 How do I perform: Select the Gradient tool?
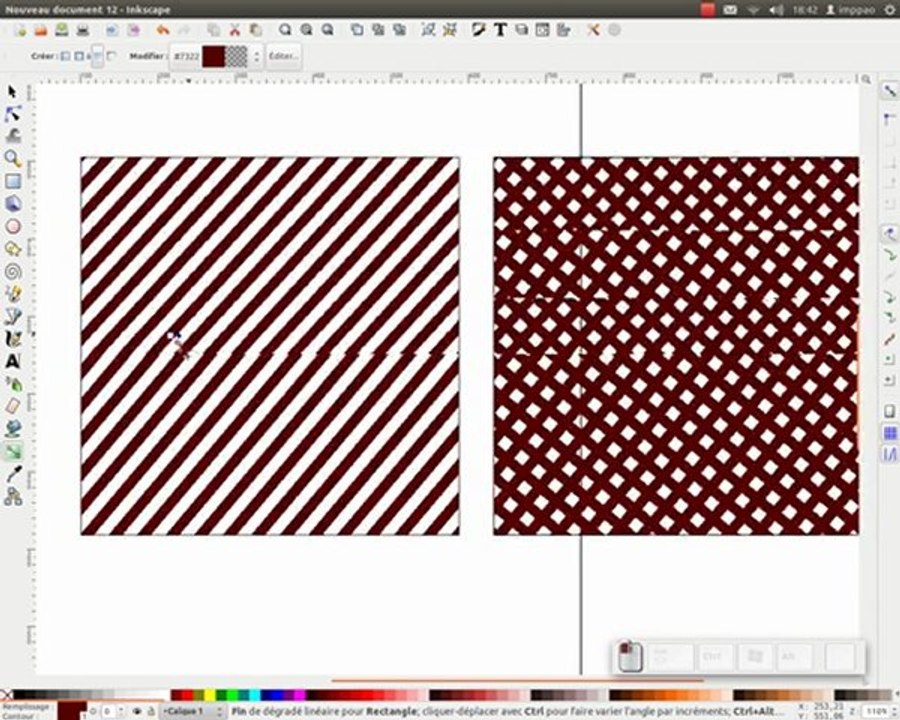pyautogui.click(x=13, y=451)
